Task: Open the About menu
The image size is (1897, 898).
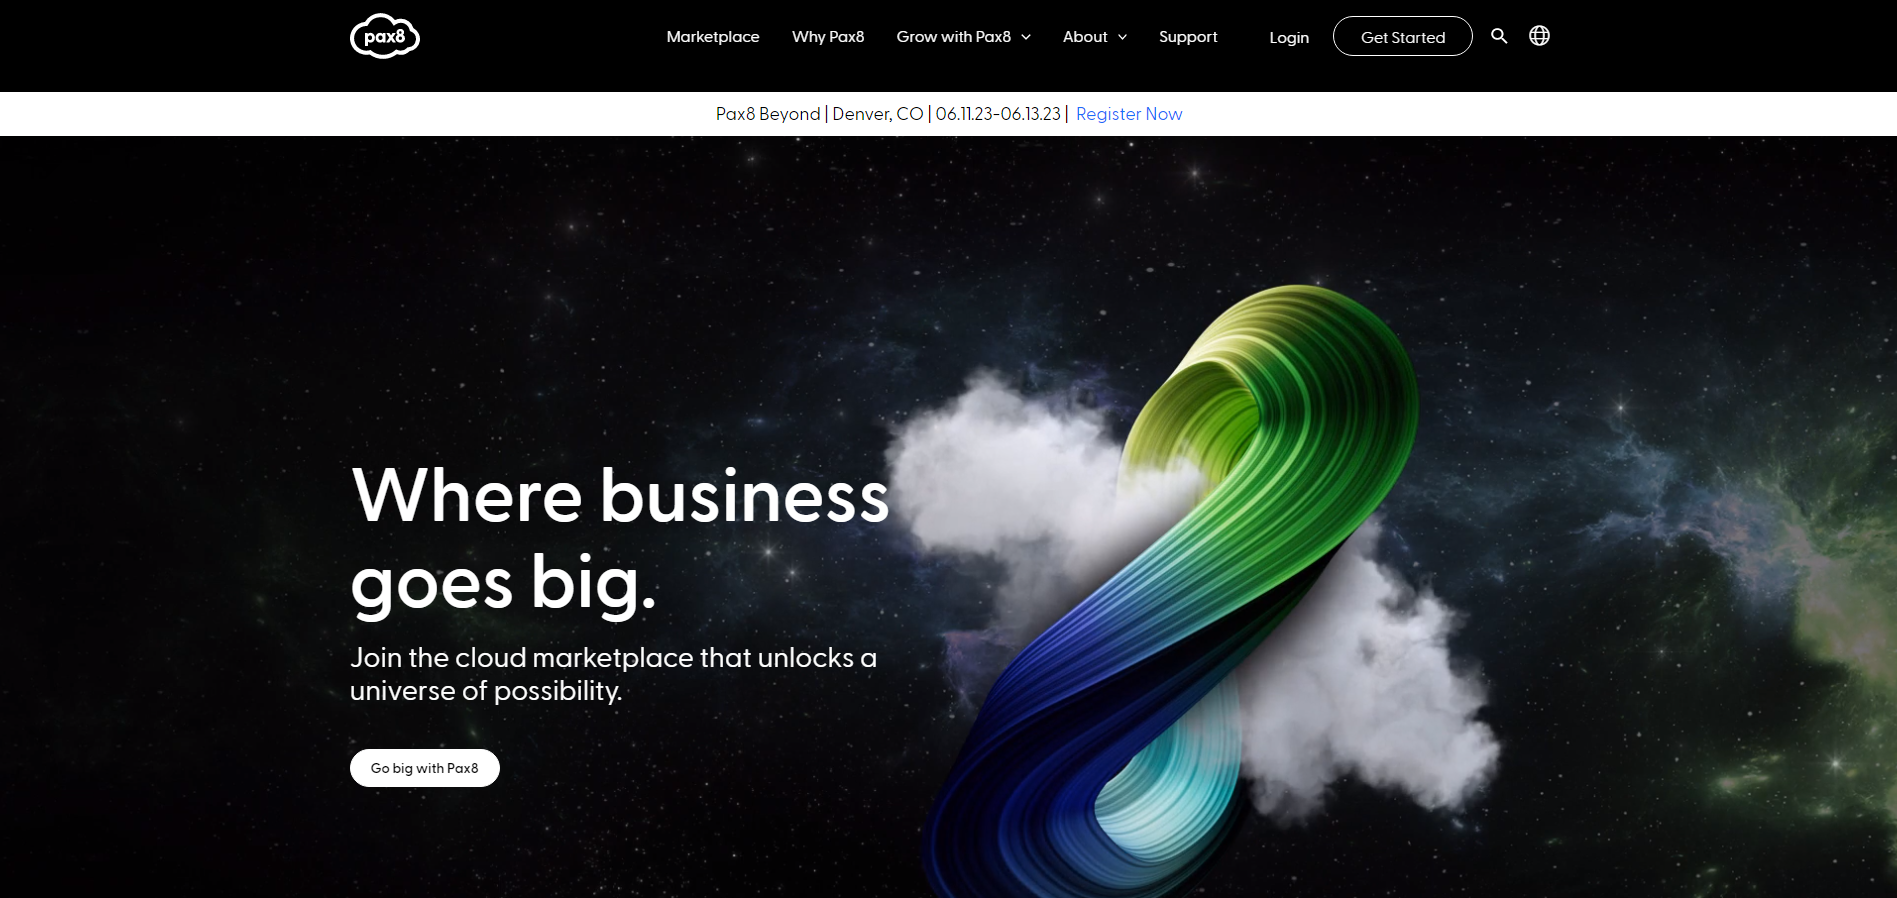Action: pos(1085,37)
